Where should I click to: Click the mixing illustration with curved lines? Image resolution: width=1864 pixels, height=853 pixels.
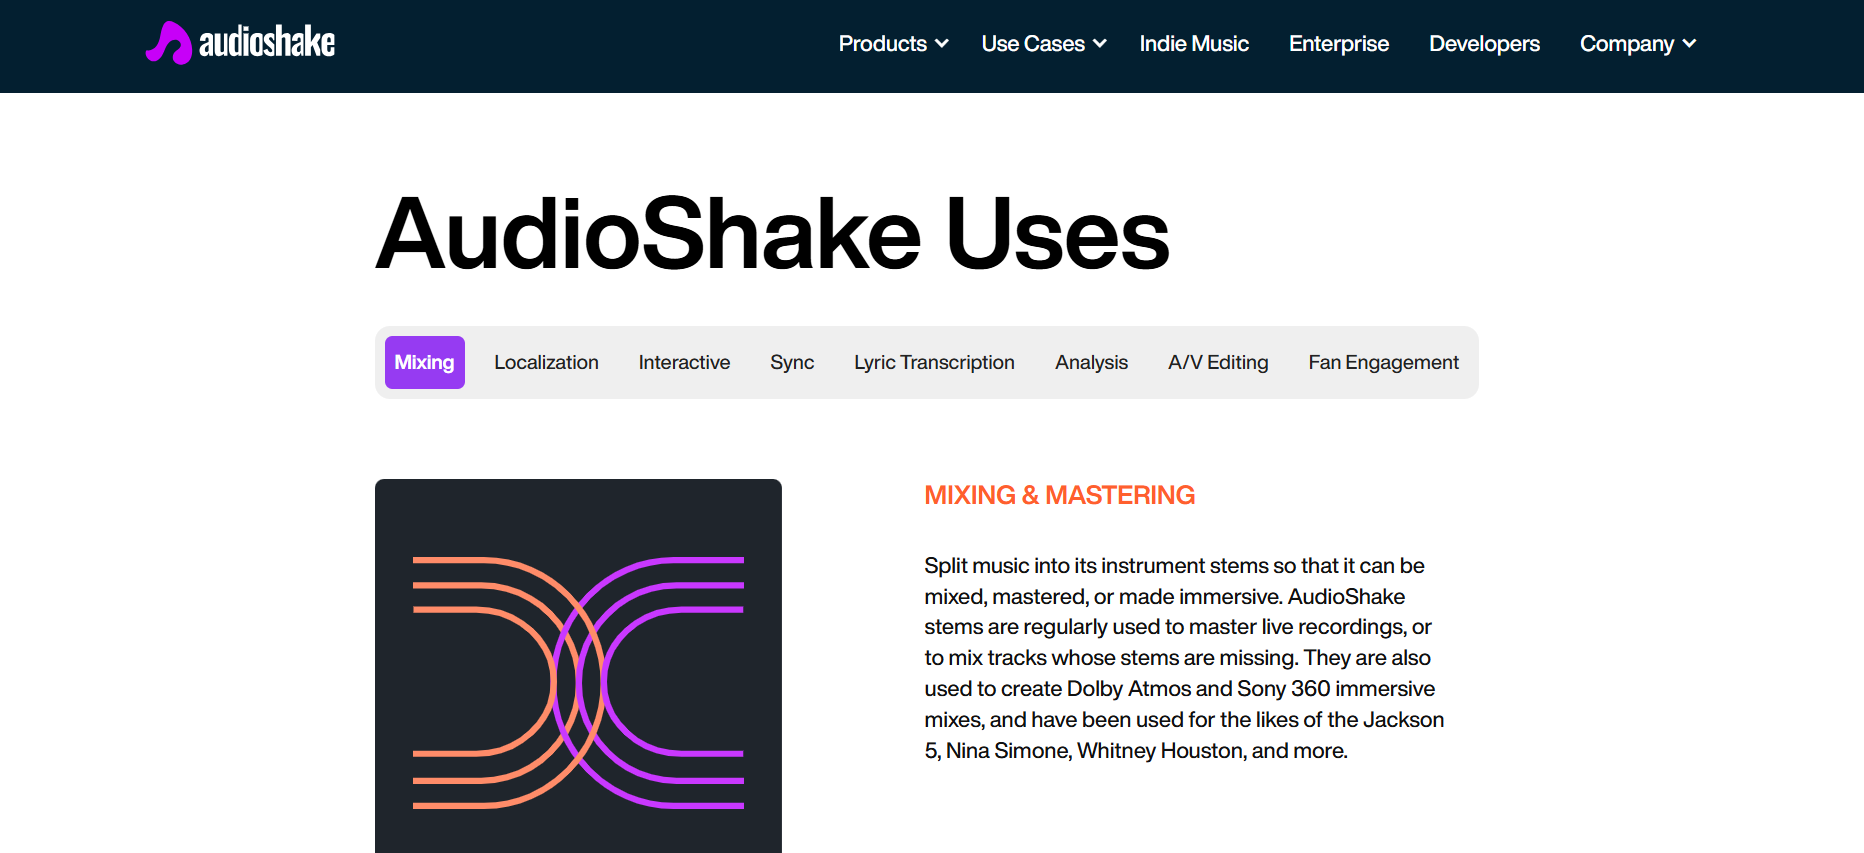pos(578,666)
